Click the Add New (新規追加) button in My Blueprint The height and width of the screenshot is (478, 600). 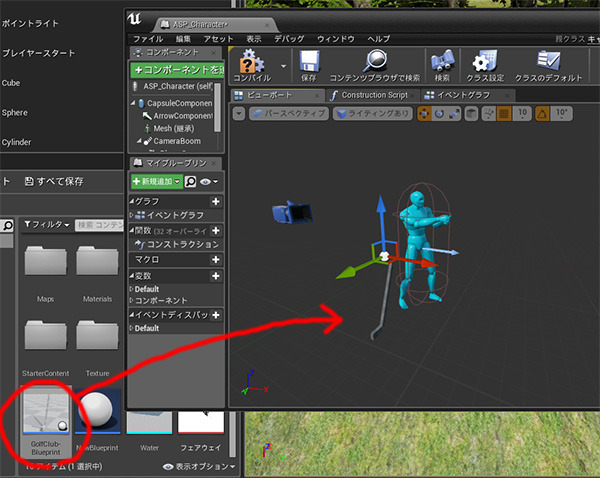coord(156,181)
